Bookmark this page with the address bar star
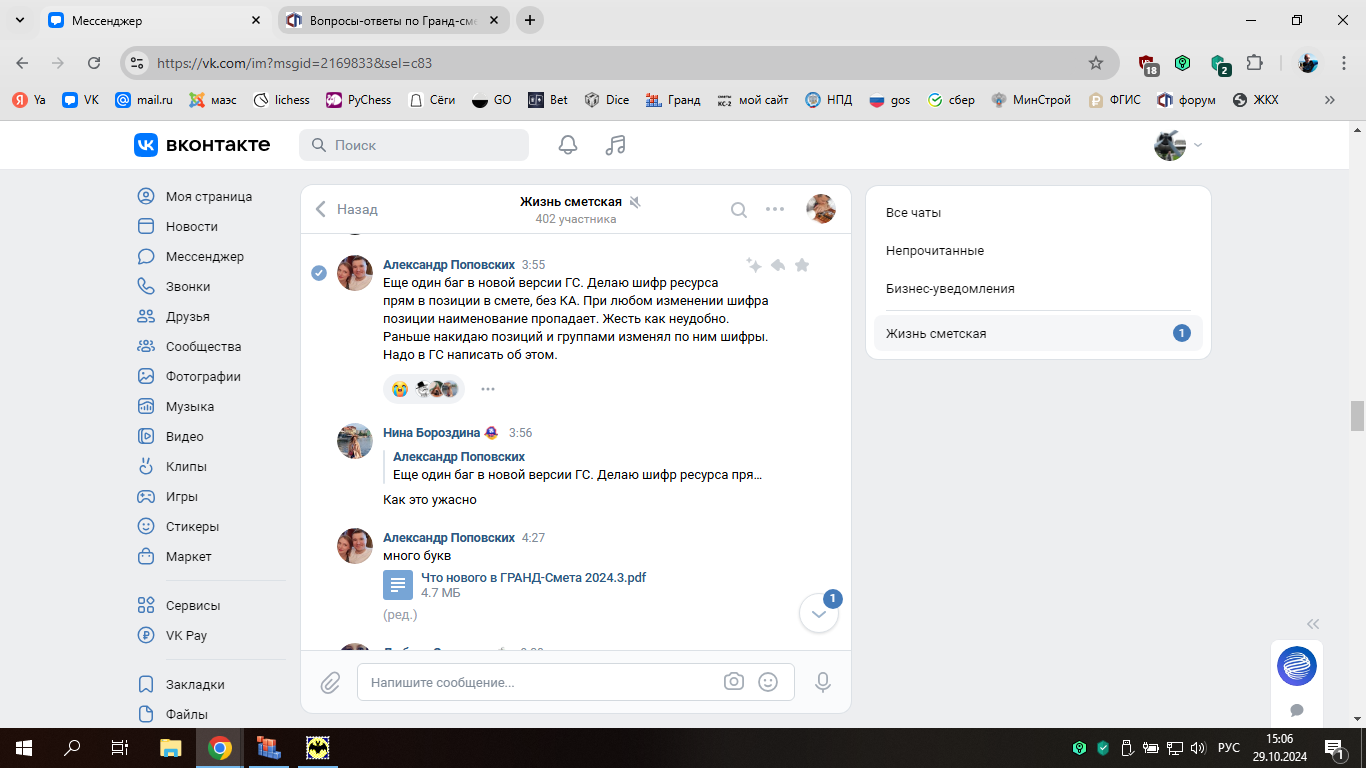Screen dimensions: 1366x768 coord(1096,63)
